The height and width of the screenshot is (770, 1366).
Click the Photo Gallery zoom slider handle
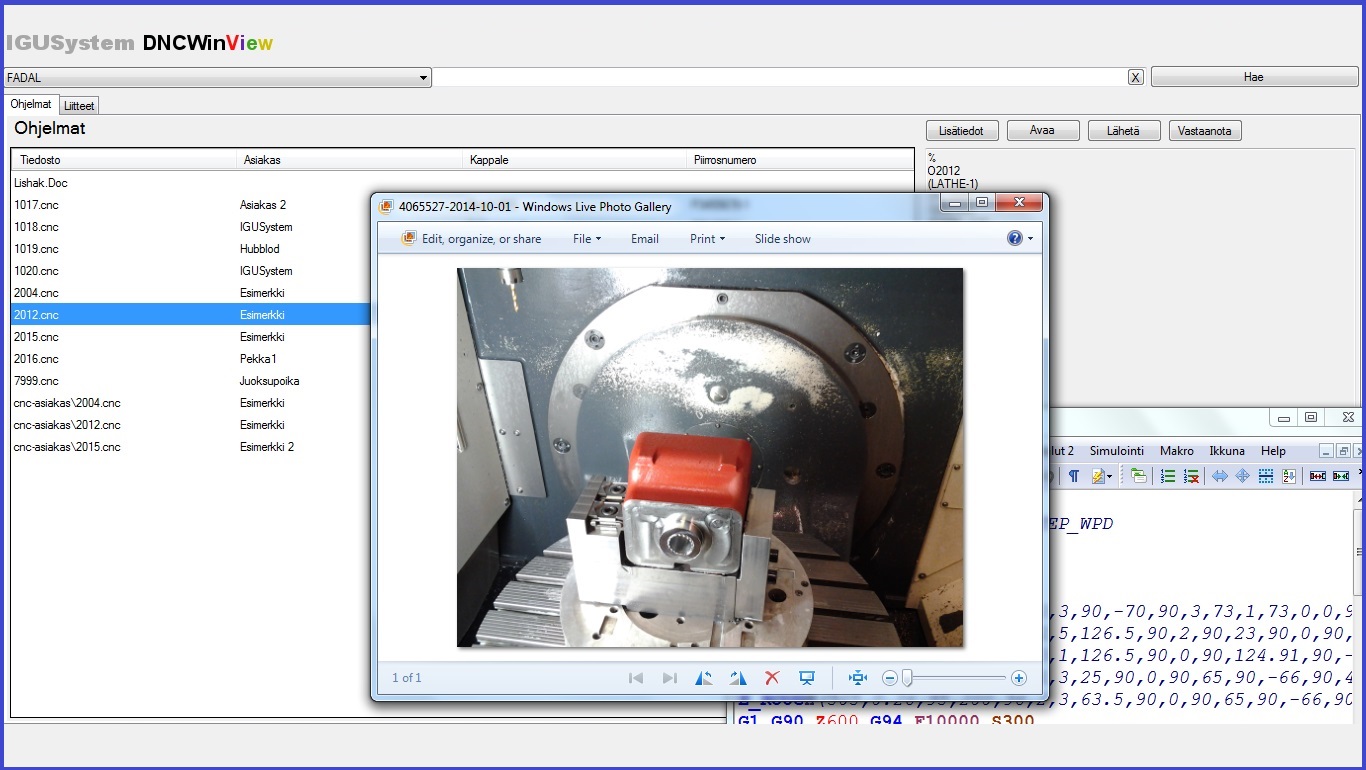(x=907, y=678)
